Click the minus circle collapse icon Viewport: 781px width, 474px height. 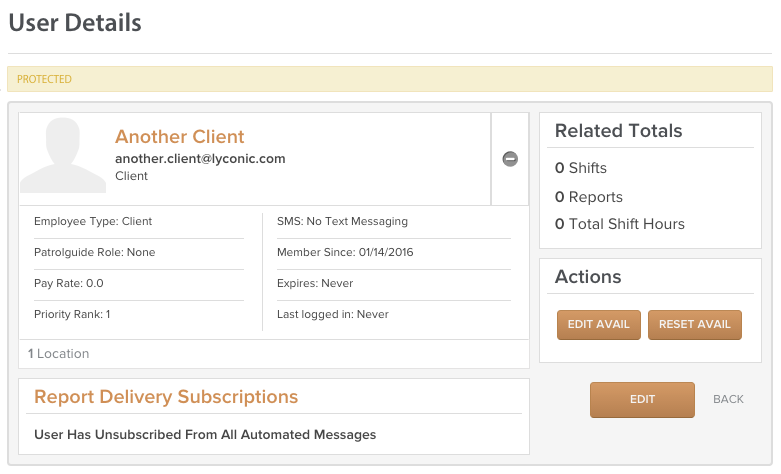510,159
